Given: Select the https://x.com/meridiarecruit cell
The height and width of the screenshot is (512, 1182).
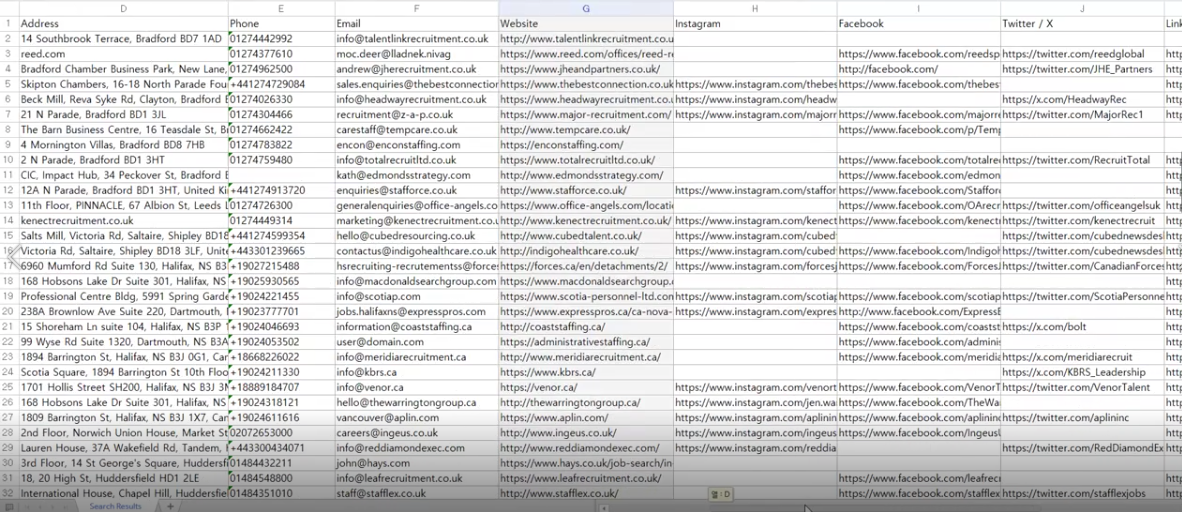Looking at the screenshot, I should click(x=1082, y=357).
